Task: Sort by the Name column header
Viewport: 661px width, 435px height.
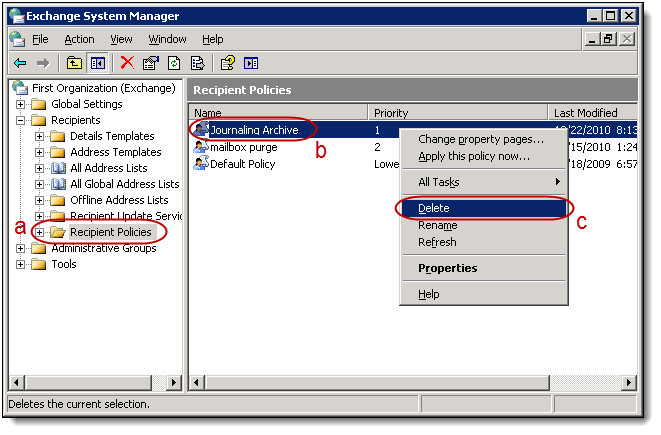Action: click(278, 113)
